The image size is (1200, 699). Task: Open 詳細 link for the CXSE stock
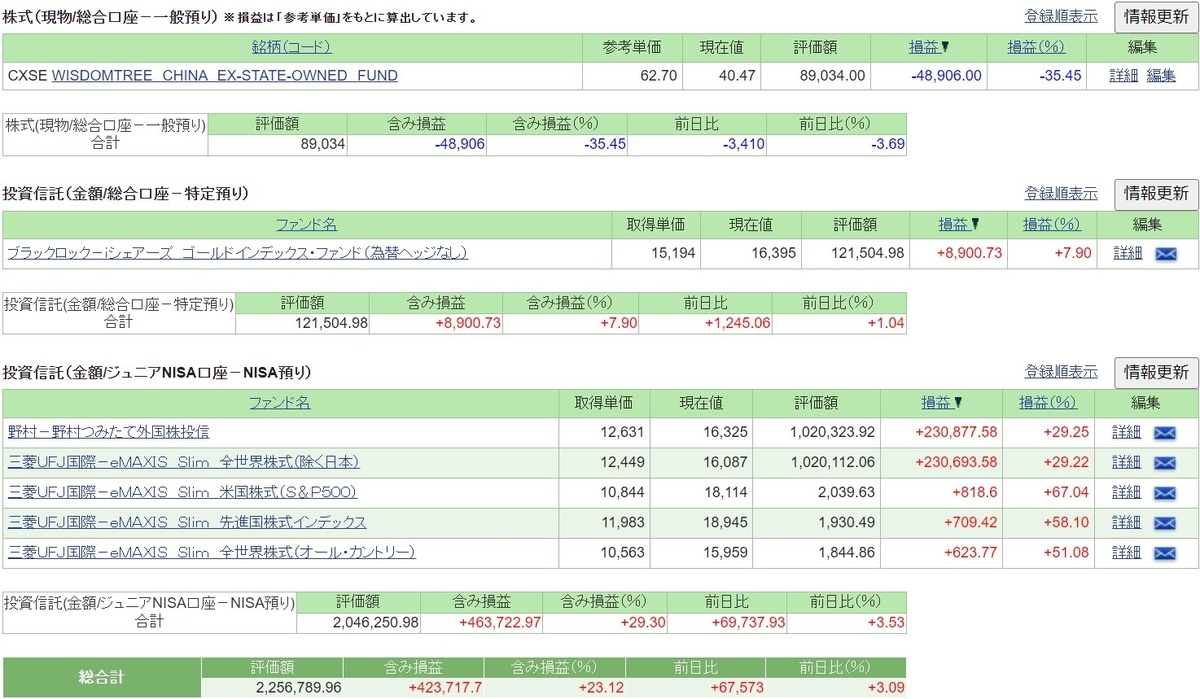click(x=1124, y=75)
